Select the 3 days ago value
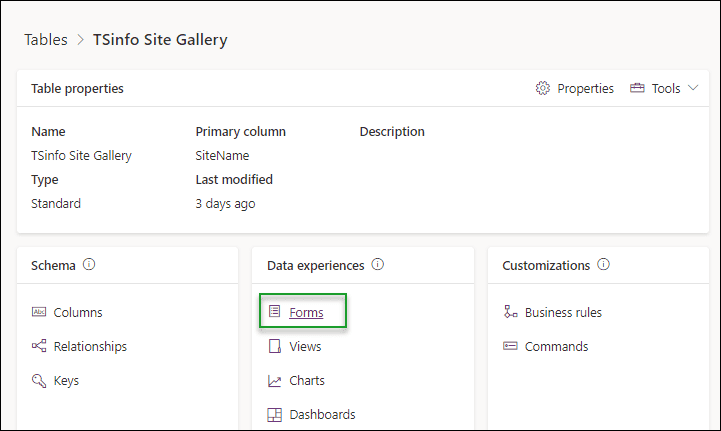Screen dimensions: 721x431 coord(225,203)
